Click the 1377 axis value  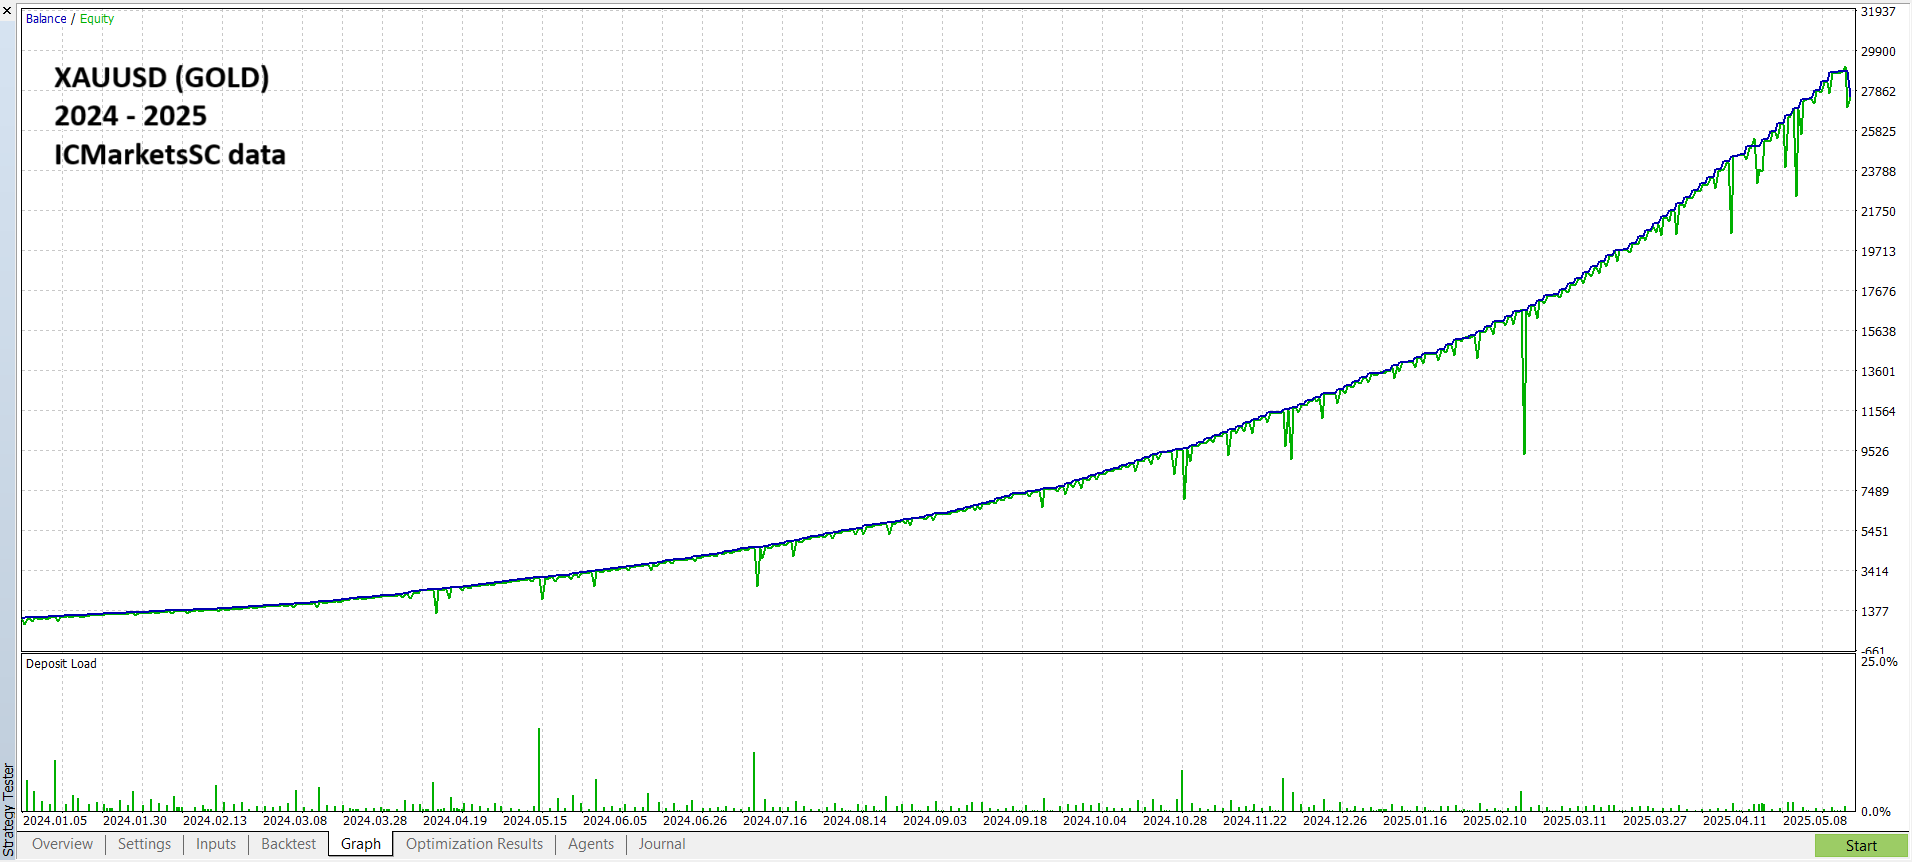1875,612
